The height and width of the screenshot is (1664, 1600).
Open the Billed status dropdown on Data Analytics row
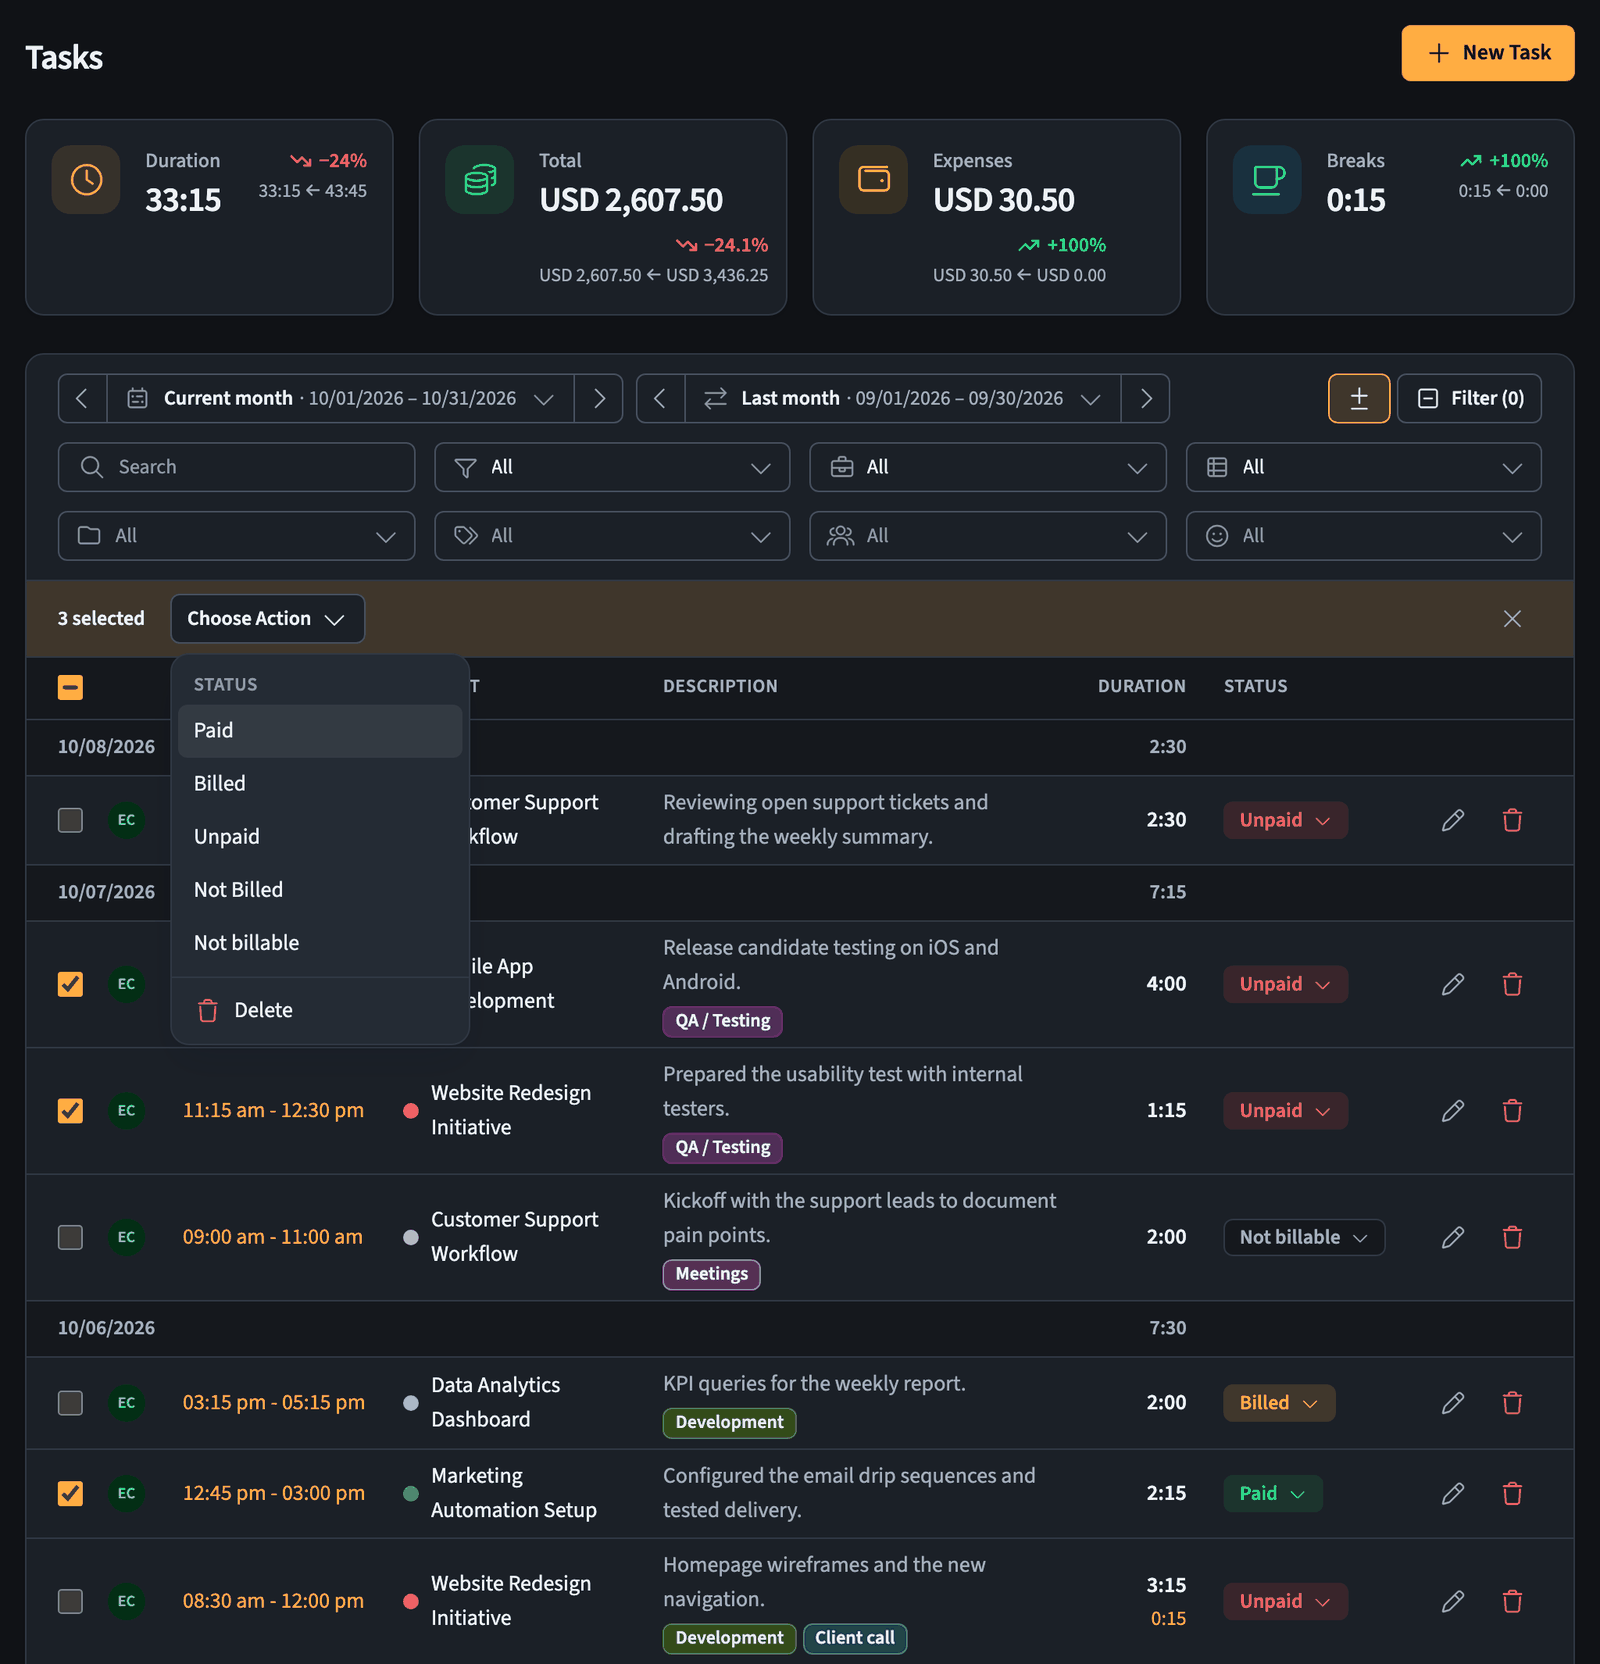1279,1403
